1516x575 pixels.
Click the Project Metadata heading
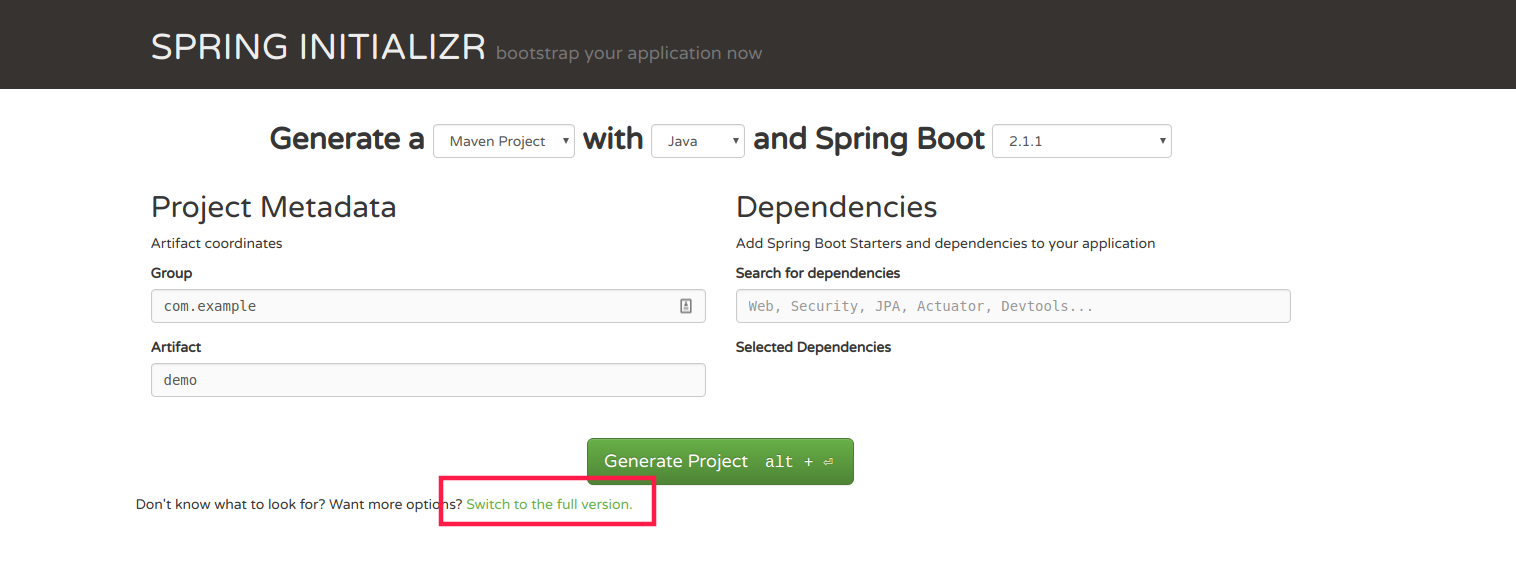point(274,207)
